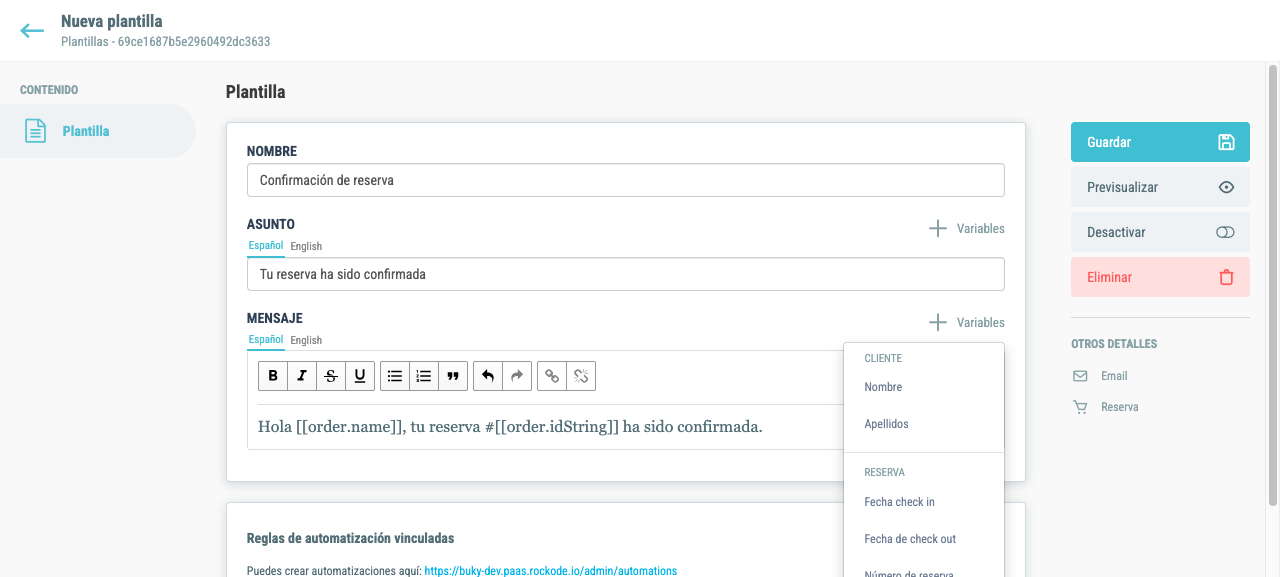Insert a bulleted list
The height and width of the screenshot is (577, 1280).
395,376
